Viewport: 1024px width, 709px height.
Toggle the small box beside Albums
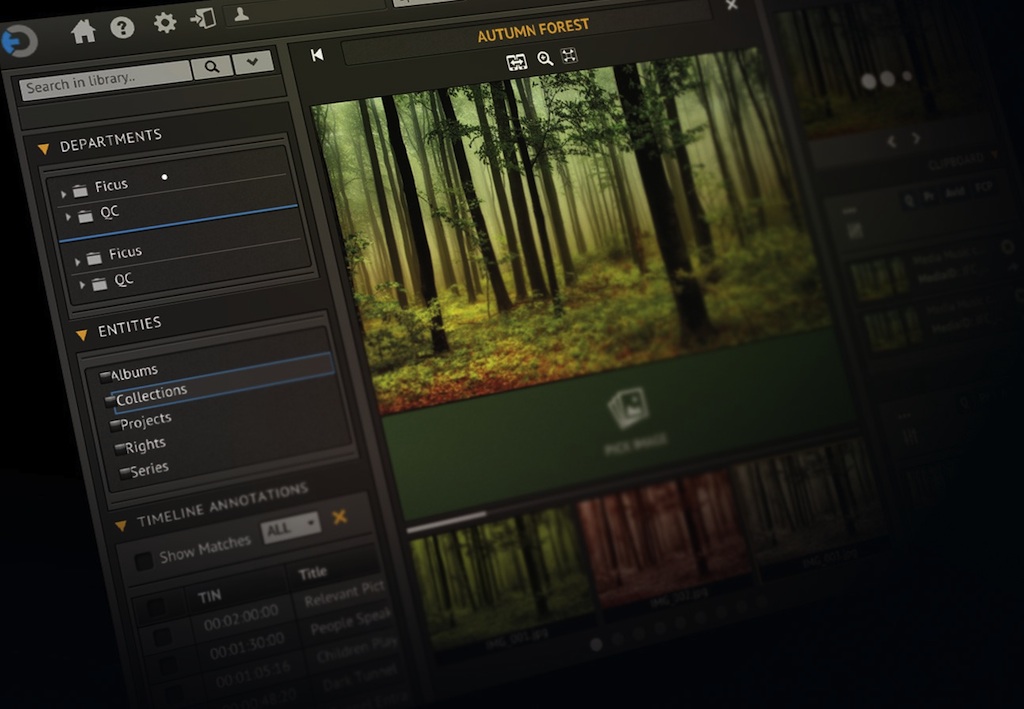pos(104,376)
